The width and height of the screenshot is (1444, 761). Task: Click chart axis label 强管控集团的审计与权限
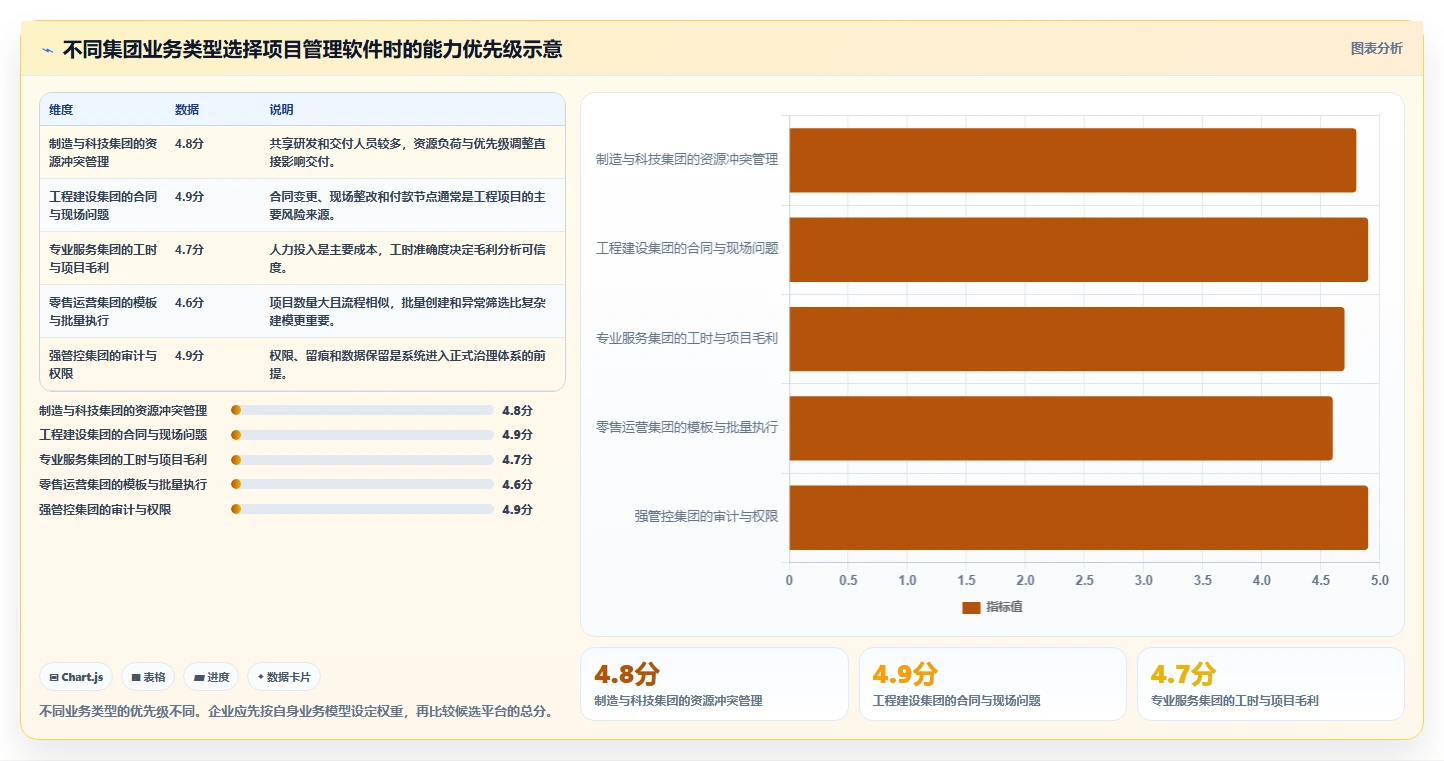(x=706, y=517)
